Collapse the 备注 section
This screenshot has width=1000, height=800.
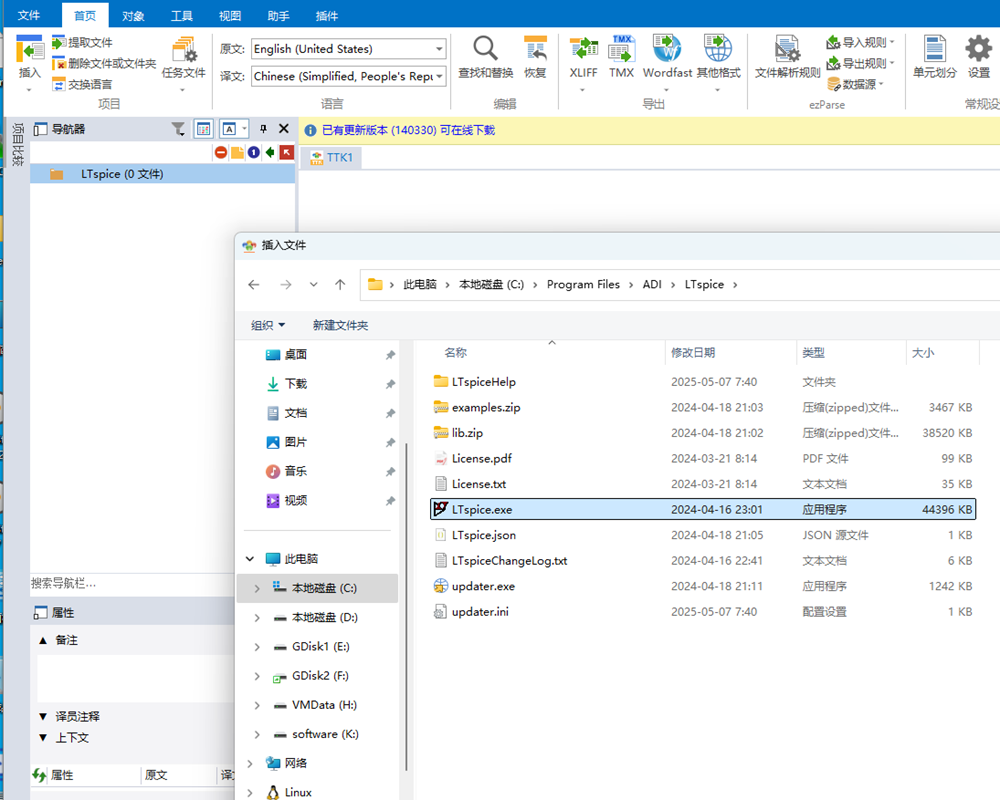pyautogui.click(x=43, y=640)
